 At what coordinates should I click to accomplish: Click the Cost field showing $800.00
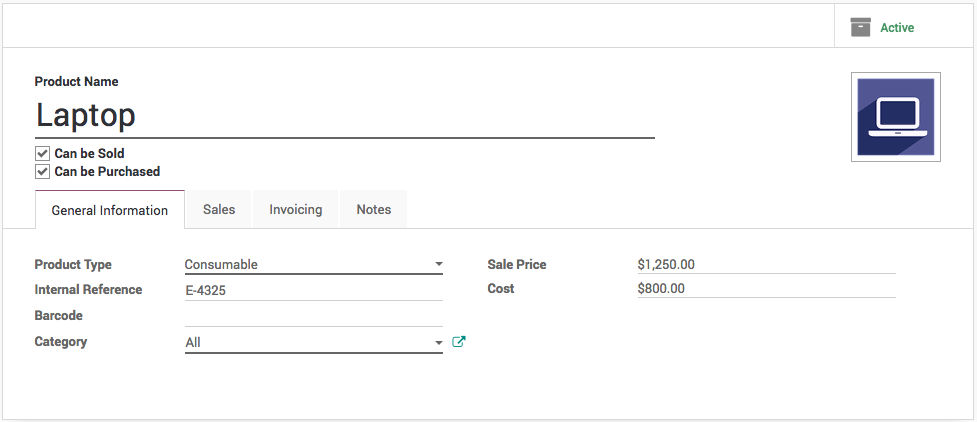(765, 289)
